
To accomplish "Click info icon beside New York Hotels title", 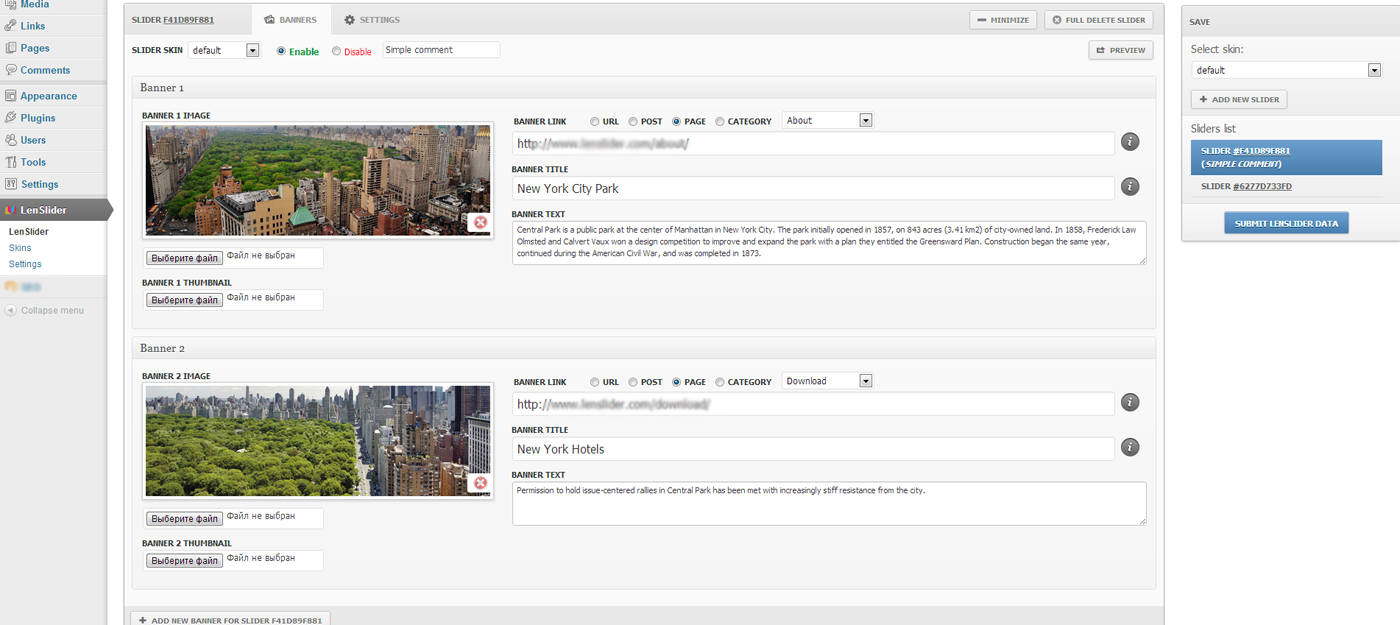I will tap(1130, 448).
